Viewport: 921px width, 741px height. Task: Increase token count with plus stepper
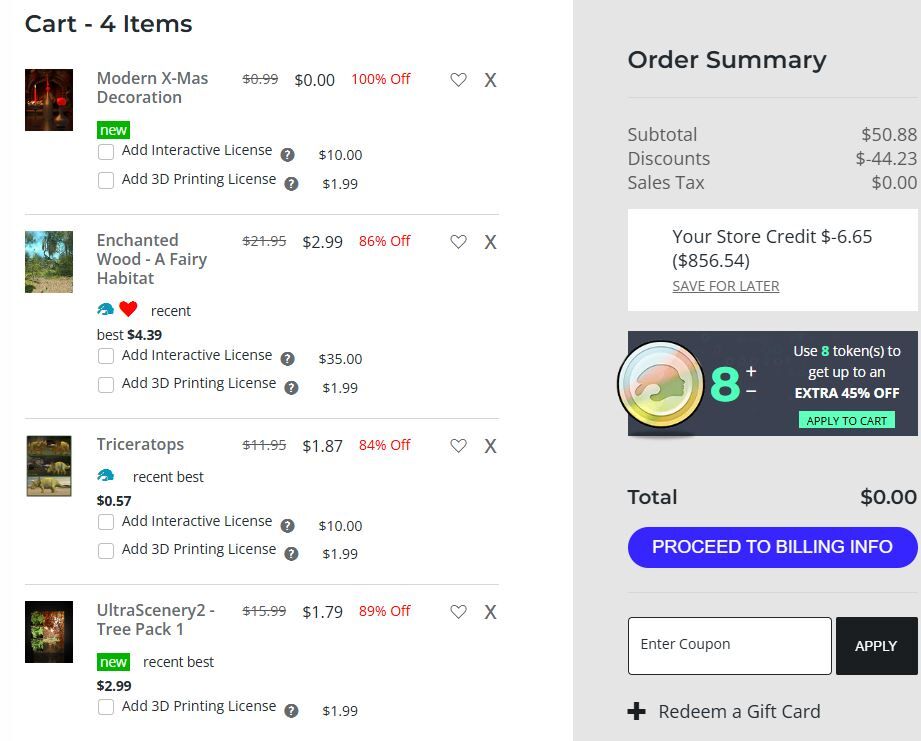coord(751,371)
